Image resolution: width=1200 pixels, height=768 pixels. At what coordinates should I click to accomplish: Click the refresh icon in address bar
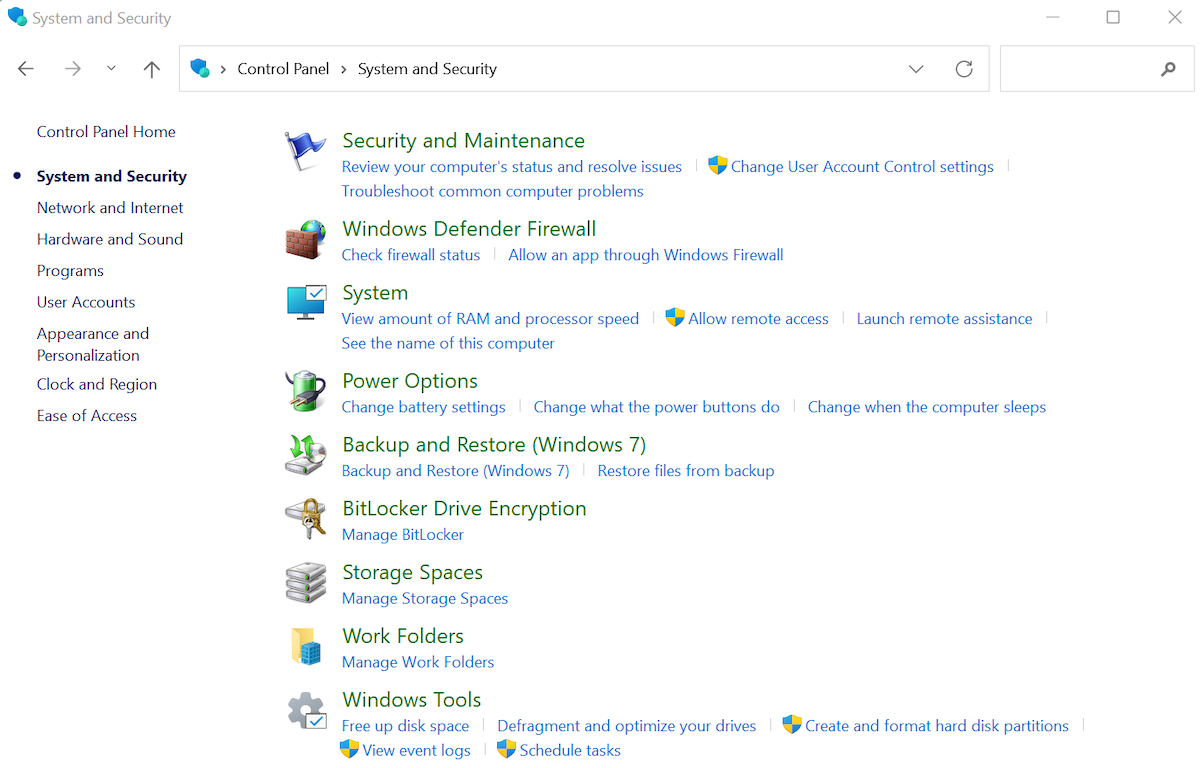click(x=963, y=68)
